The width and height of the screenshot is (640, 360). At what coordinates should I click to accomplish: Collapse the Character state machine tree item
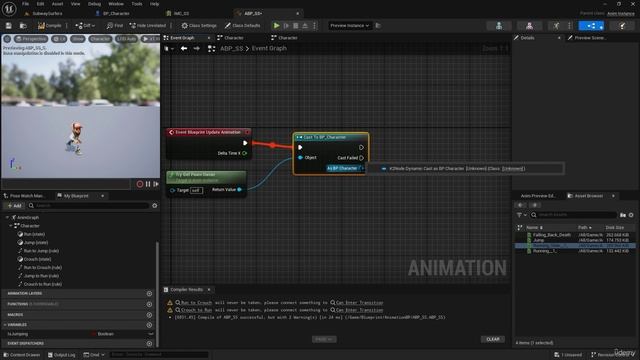tap(11, 226)
